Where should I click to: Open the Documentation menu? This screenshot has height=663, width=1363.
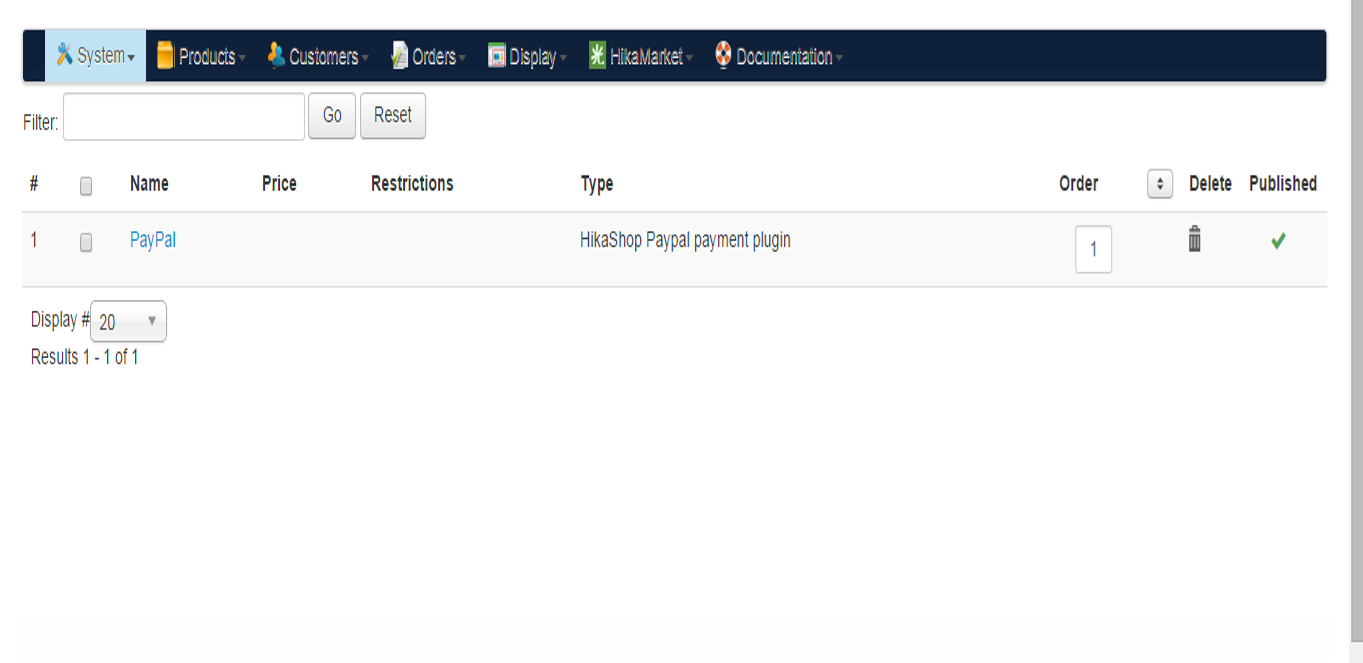point(778,56)
